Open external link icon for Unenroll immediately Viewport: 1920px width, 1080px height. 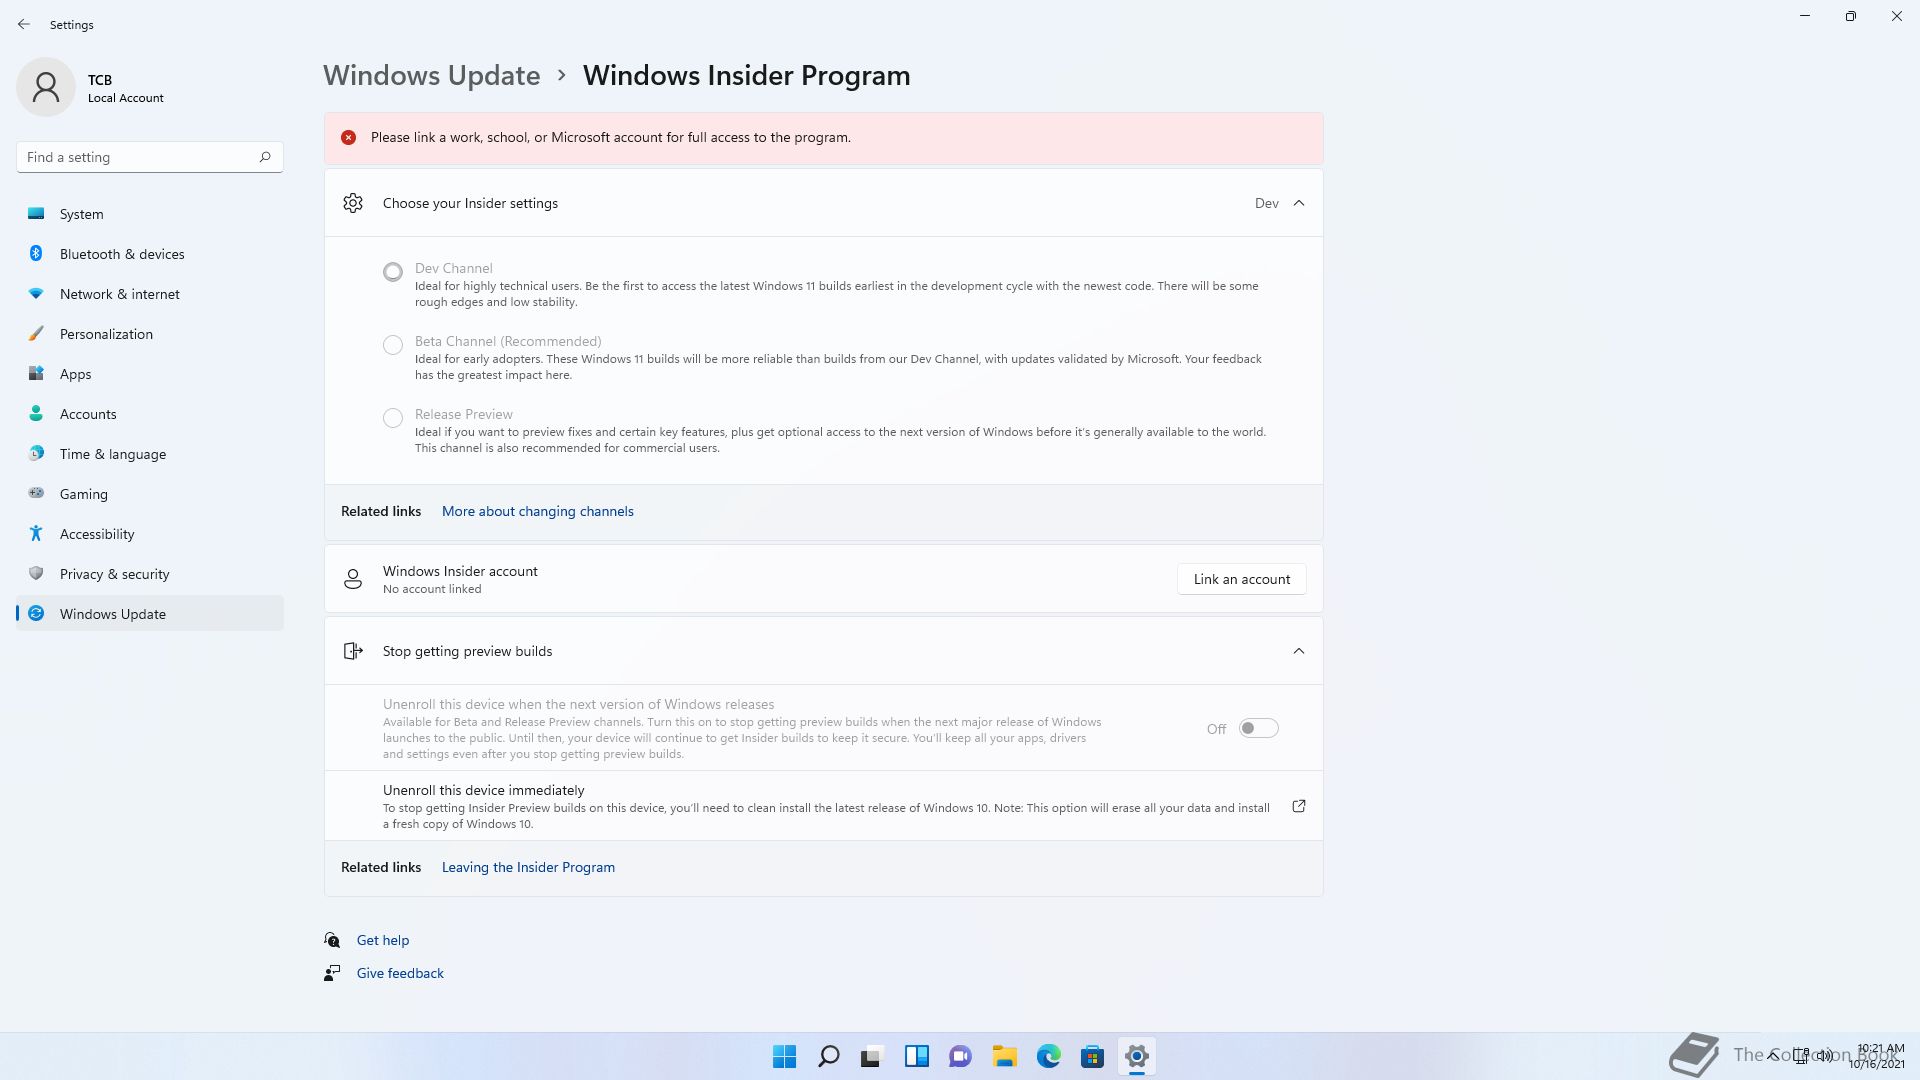click(1299, 806)
